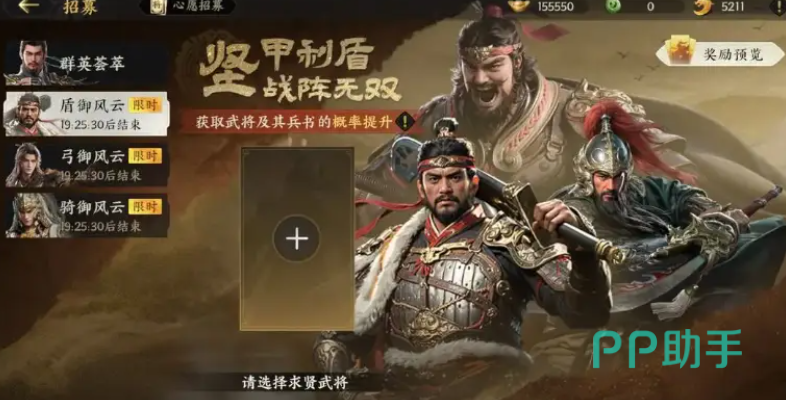Click the probability info exclamation icon
This screenshot has height=400, width=786.
[x=405, y=121]
